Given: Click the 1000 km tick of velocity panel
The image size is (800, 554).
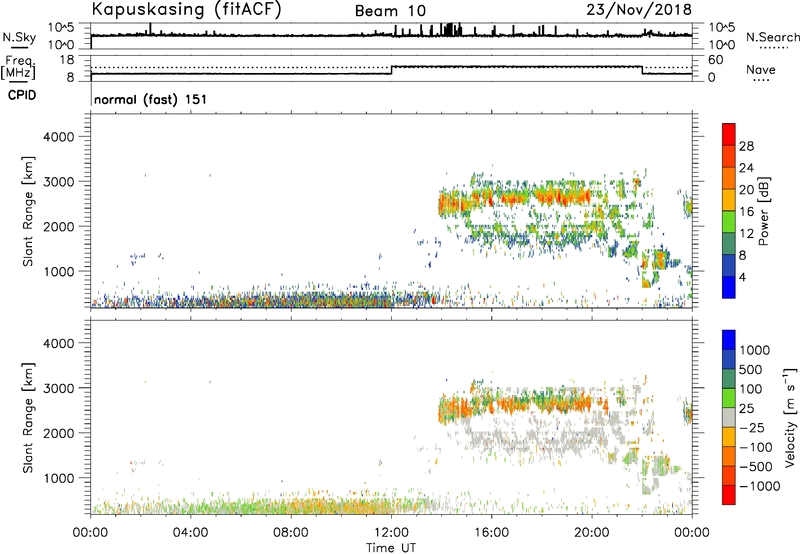Looking at the screenshot, I should [59, 478].
